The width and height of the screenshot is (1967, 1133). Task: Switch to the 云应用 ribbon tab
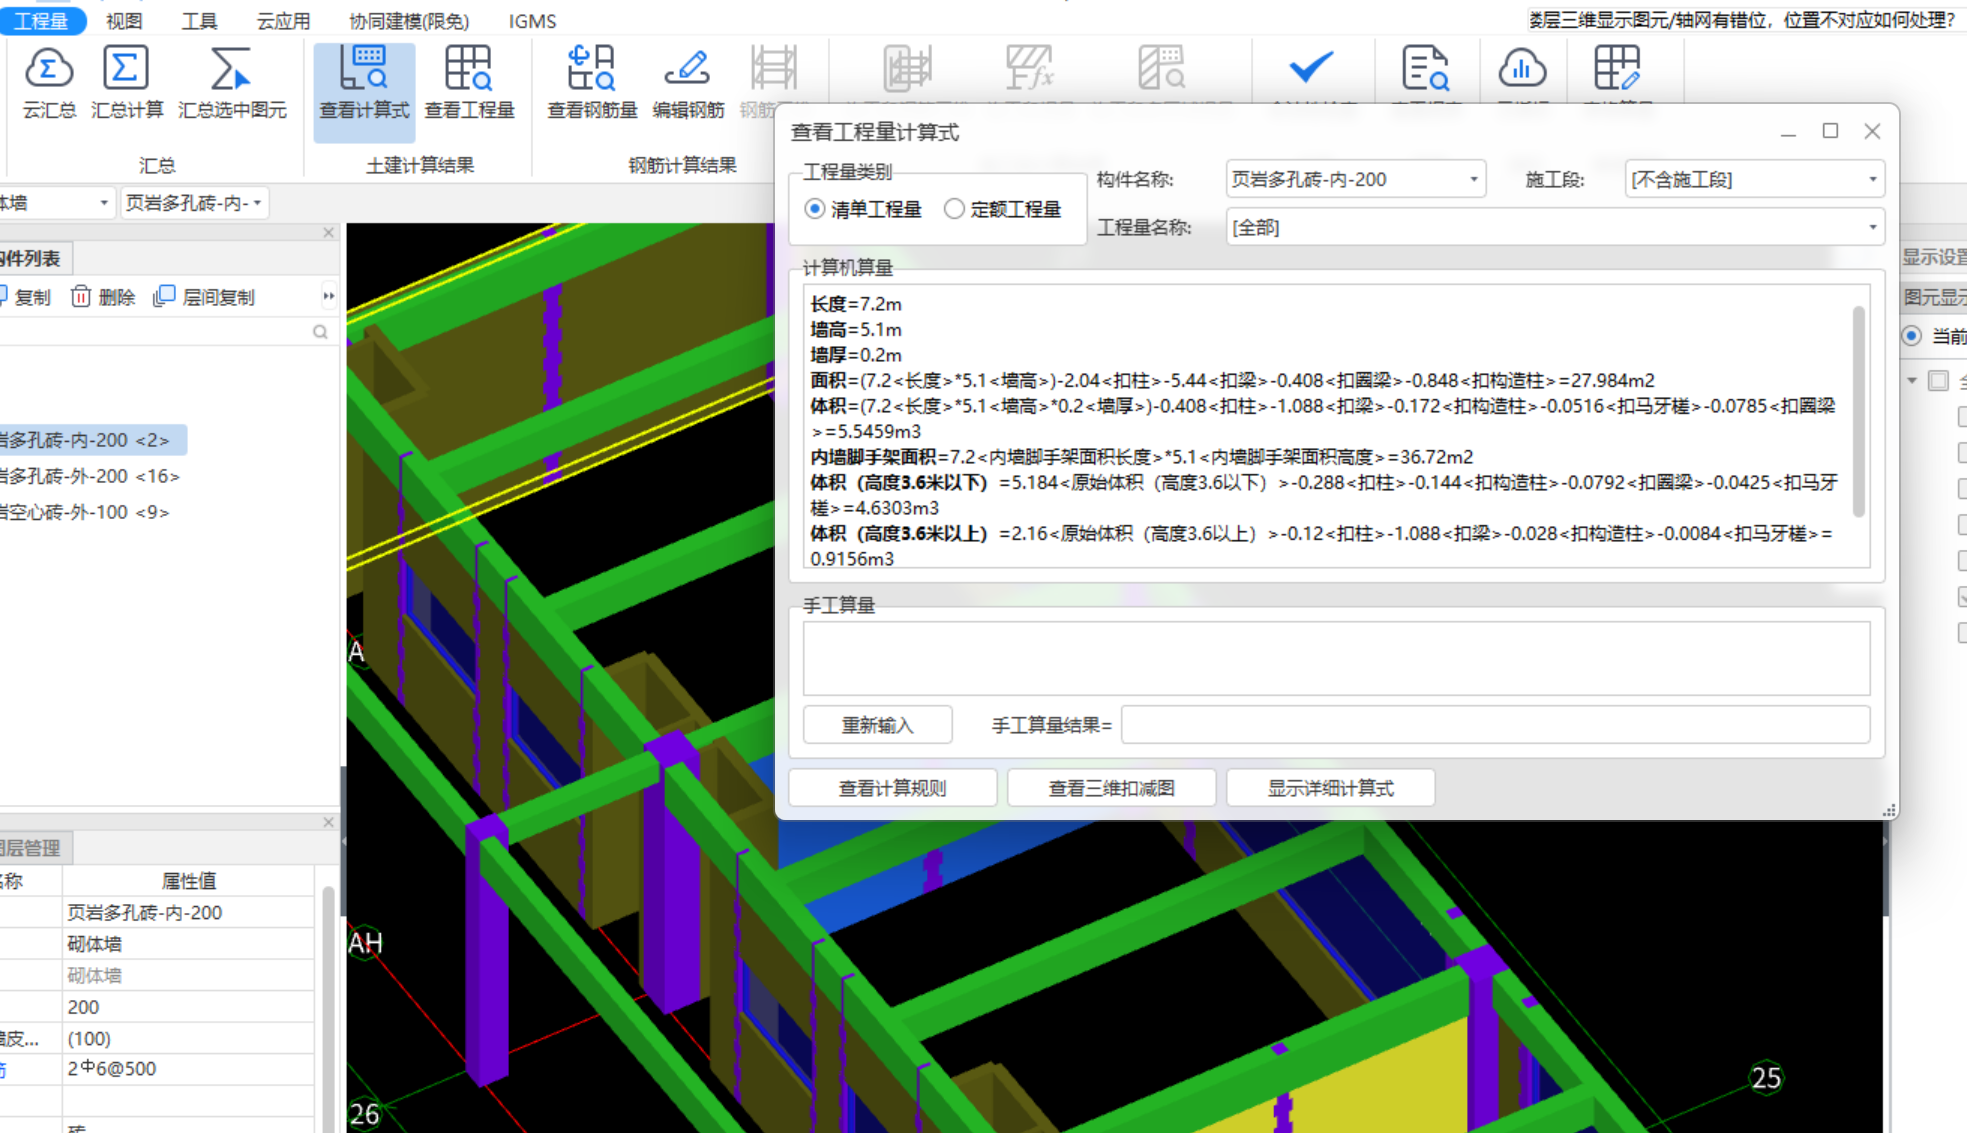coord(283,20)
